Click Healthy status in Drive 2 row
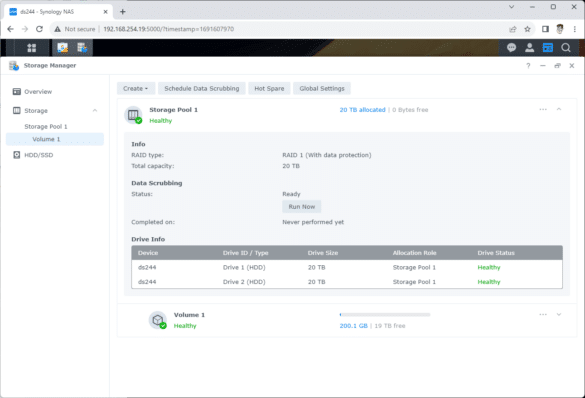Screen dimensions: 585x398 click(489, 282)
